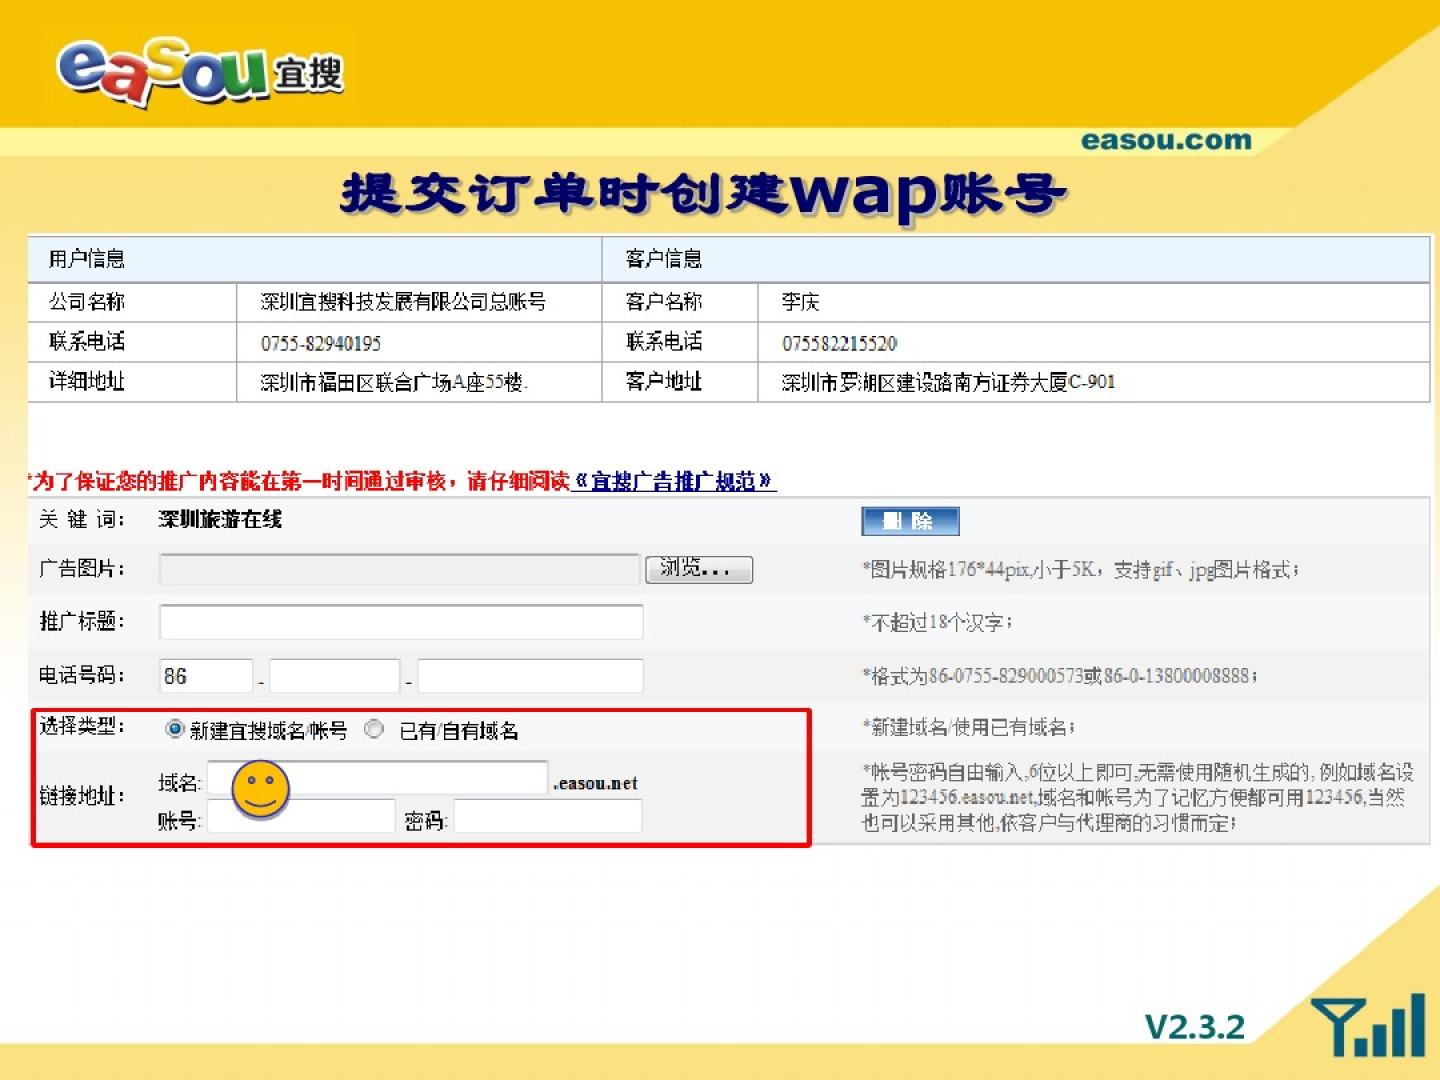Click the easou.com text at top right
This screenshot has width=1440, height=1080.
coord(1166,141)
